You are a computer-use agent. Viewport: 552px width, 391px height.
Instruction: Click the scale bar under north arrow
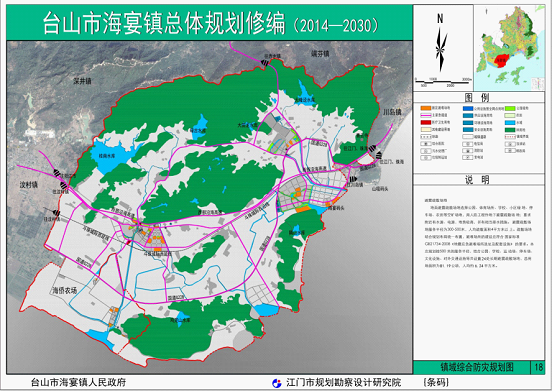(x=443, y=82)
